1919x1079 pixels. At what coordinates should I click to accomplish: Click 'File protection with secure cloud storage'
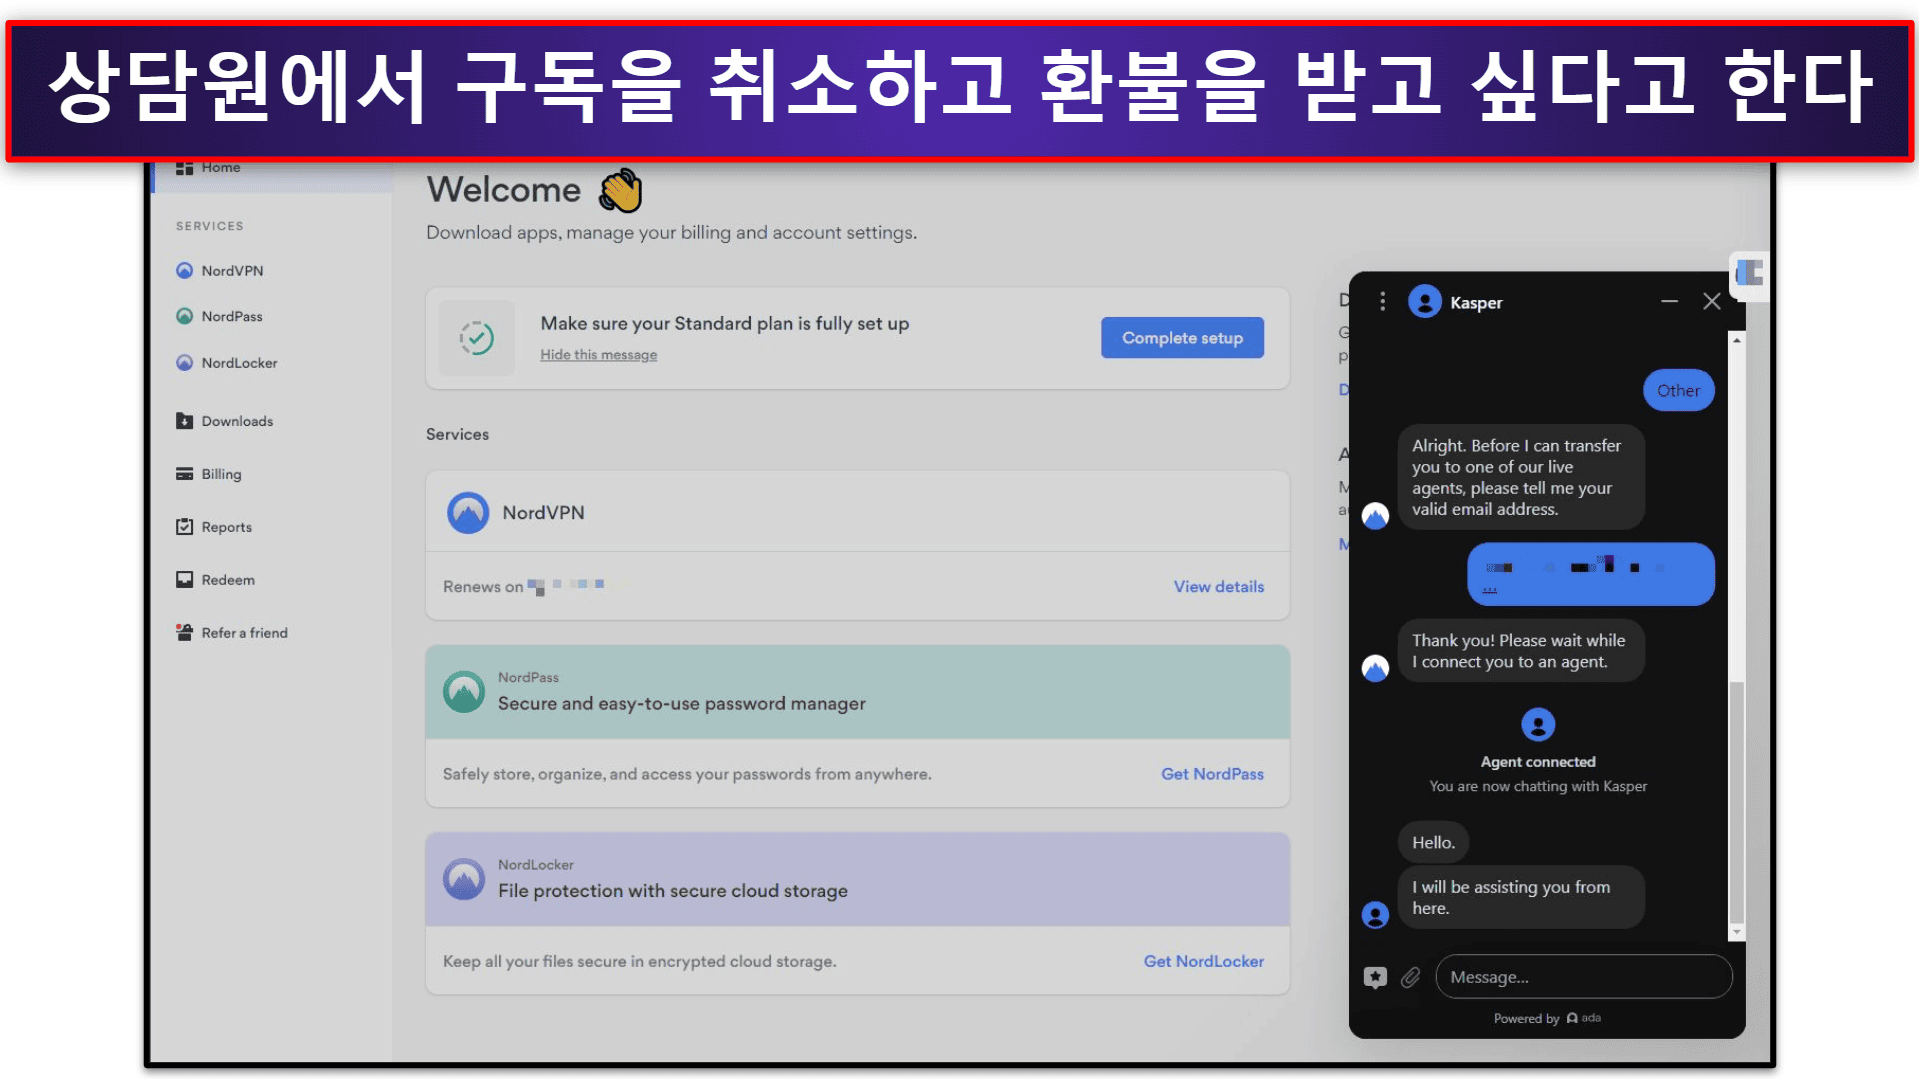click(x=673, y=891)
